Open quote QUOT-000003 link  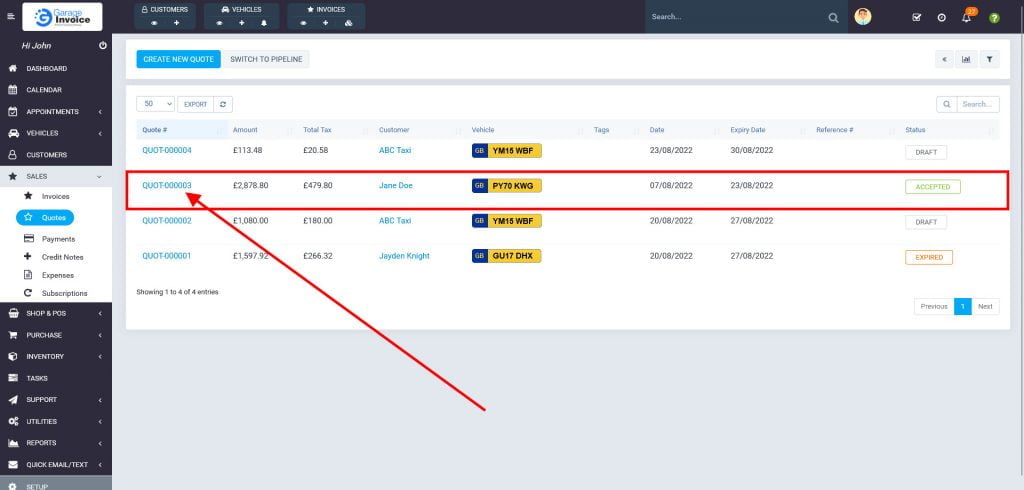click(x=167, y=186)
